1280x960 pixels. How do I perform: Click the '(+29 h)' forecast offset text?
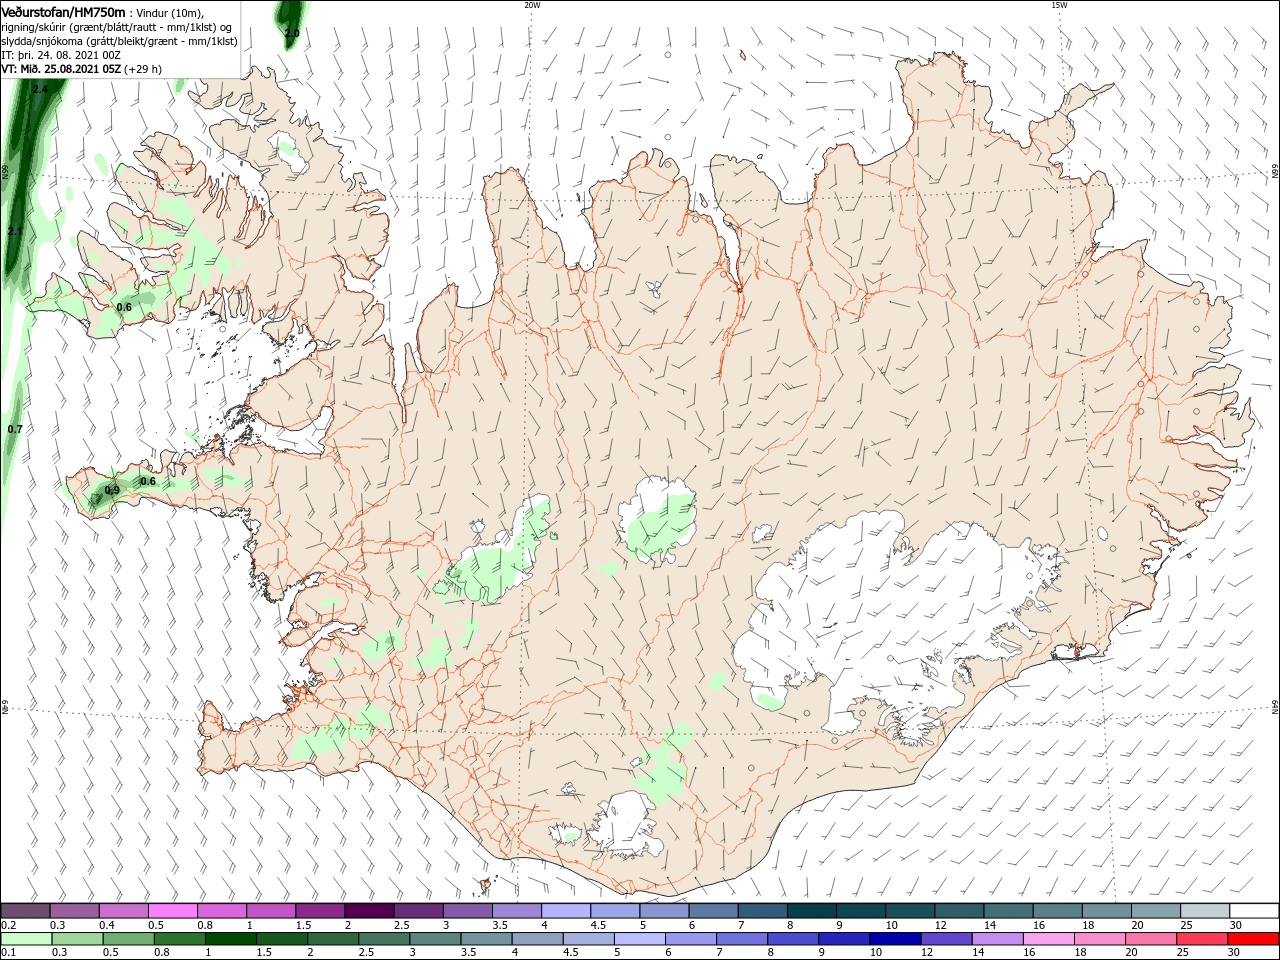143,69
